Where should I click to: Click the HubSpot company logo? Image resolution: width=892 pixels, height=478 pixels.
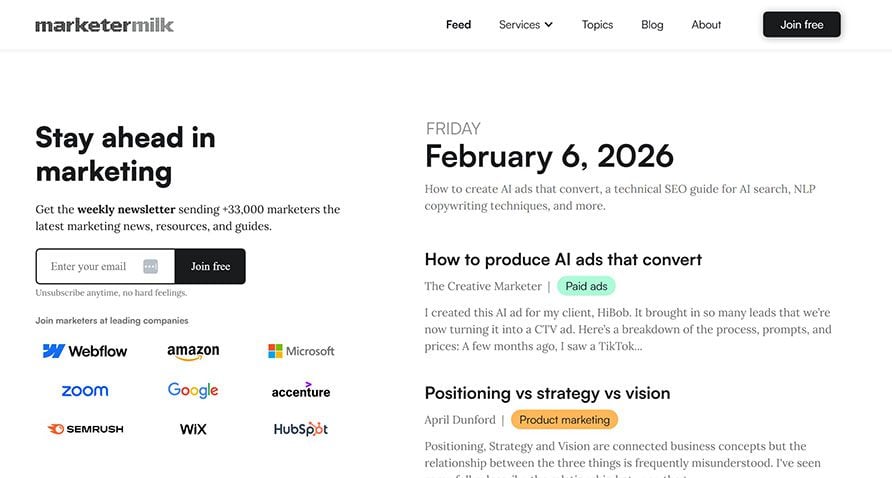click(301, 429)
